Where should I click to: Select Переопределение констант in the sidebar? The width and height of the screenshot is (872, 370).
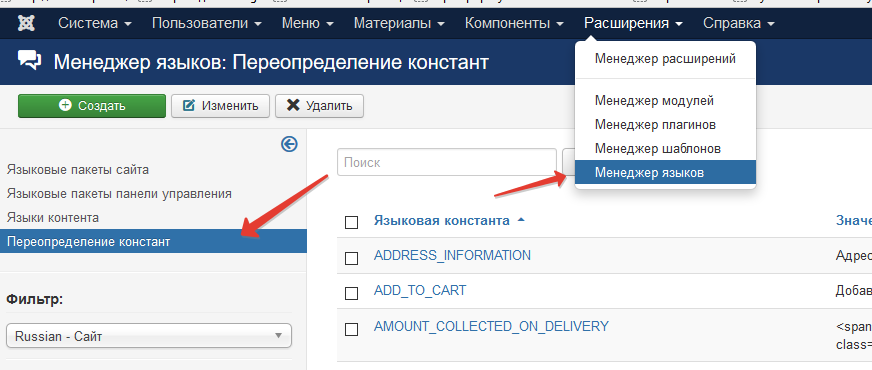pos(153,241)
